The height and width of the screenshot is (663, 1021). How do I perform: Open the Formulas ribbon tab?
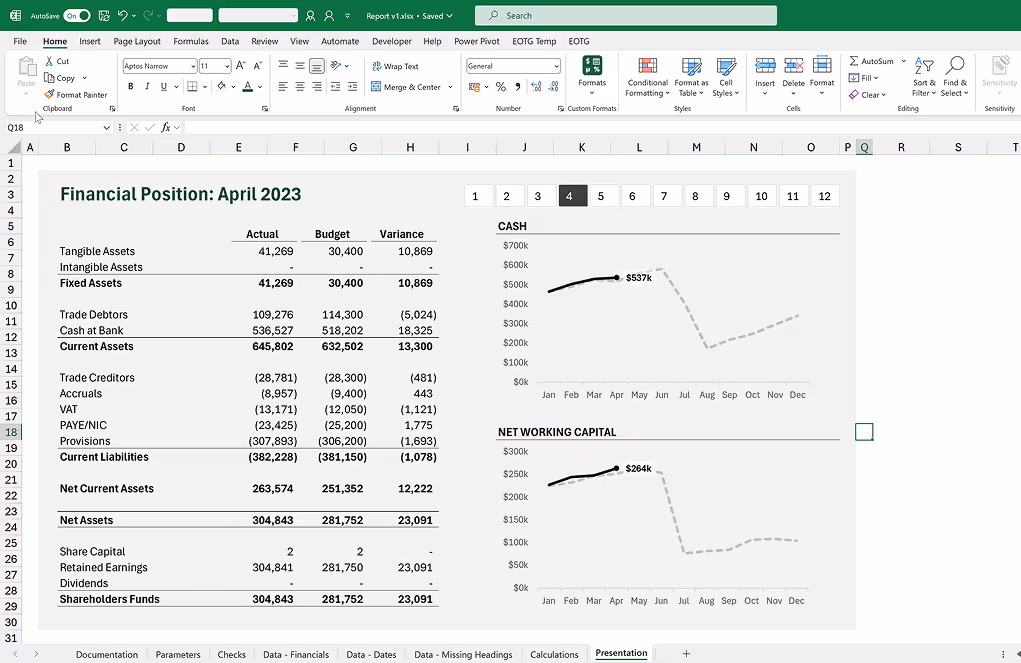point(191,41)
